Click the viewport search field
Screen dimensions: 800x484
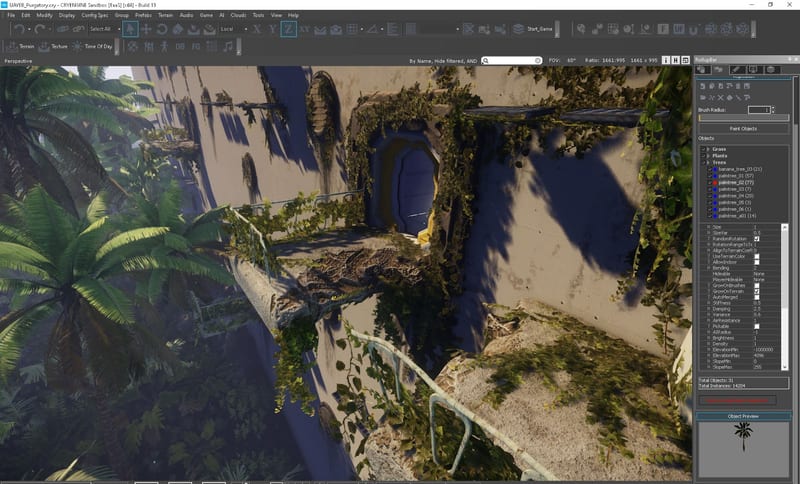[x=512, y=60]
